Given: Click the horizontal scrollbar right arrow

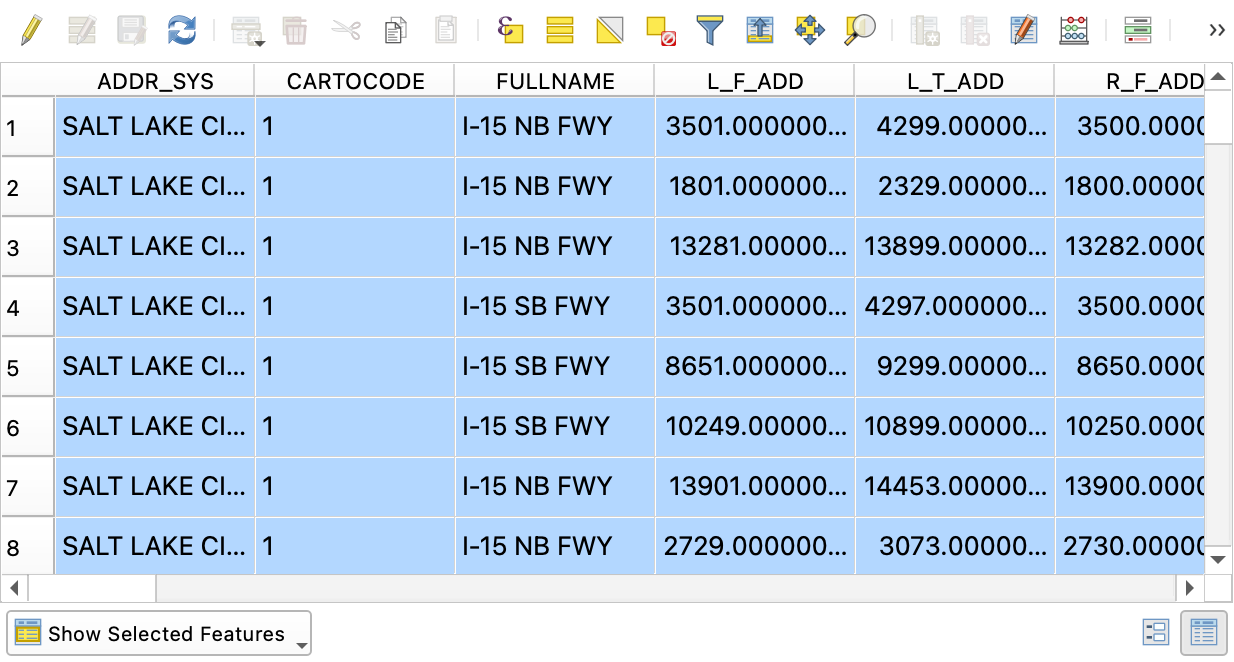Looking at the screenshot, I should pos(1190,588).
